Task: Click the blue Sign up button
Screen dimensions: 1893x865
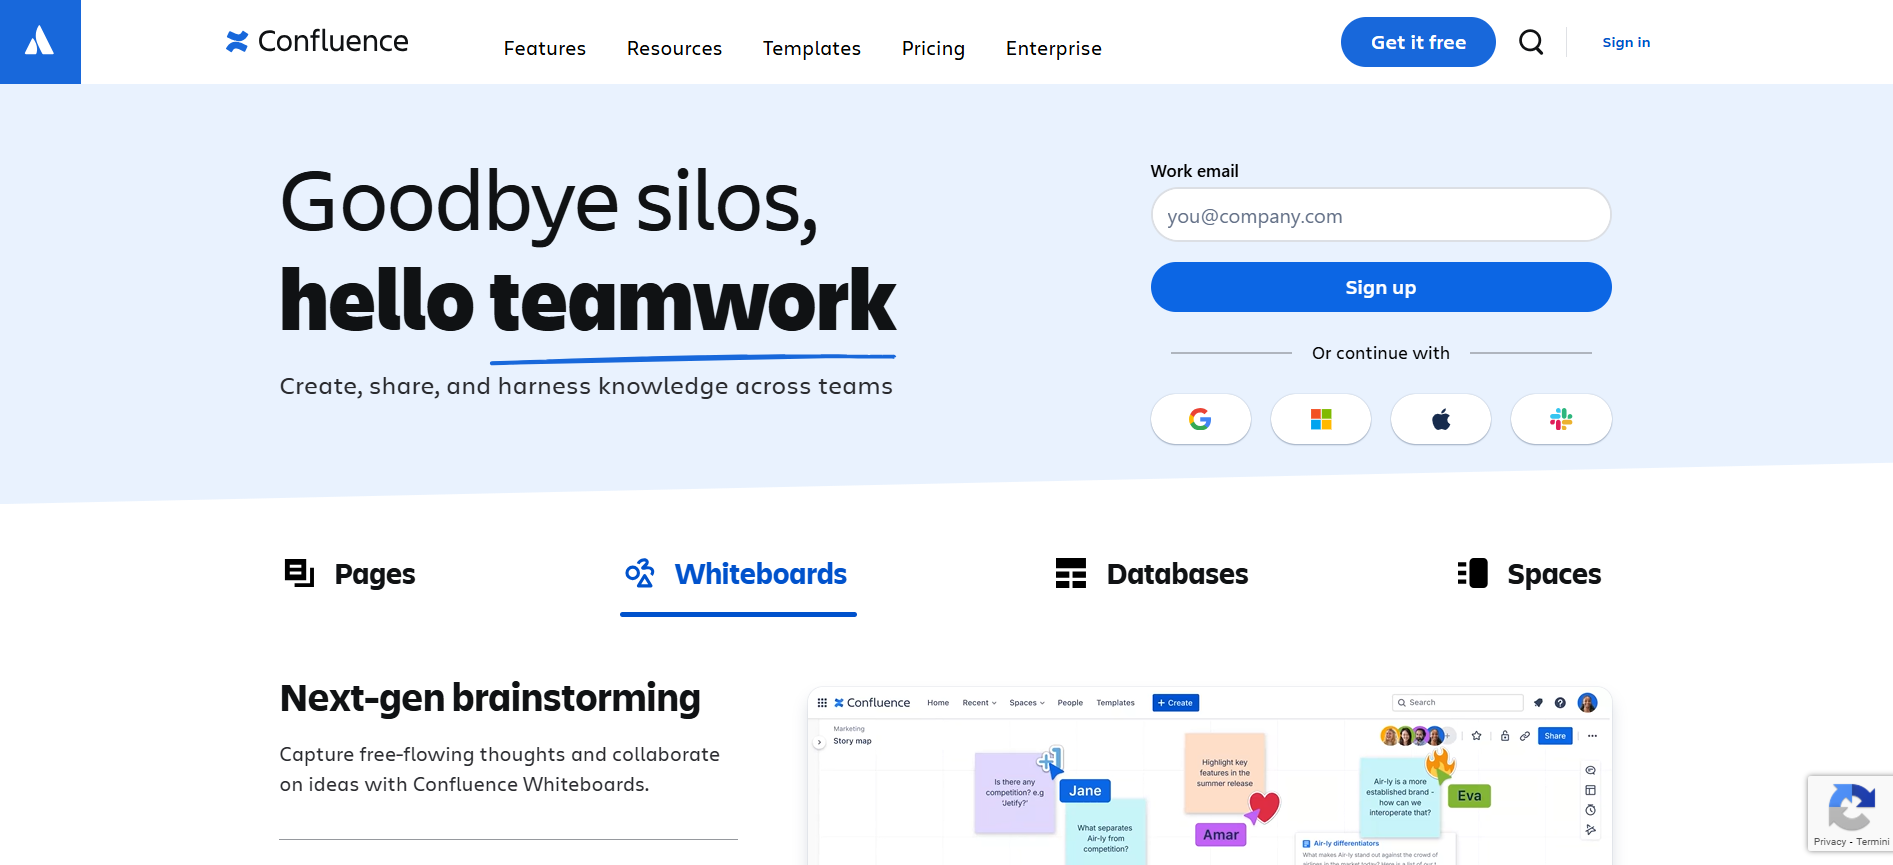Action: coord(1381,287)
